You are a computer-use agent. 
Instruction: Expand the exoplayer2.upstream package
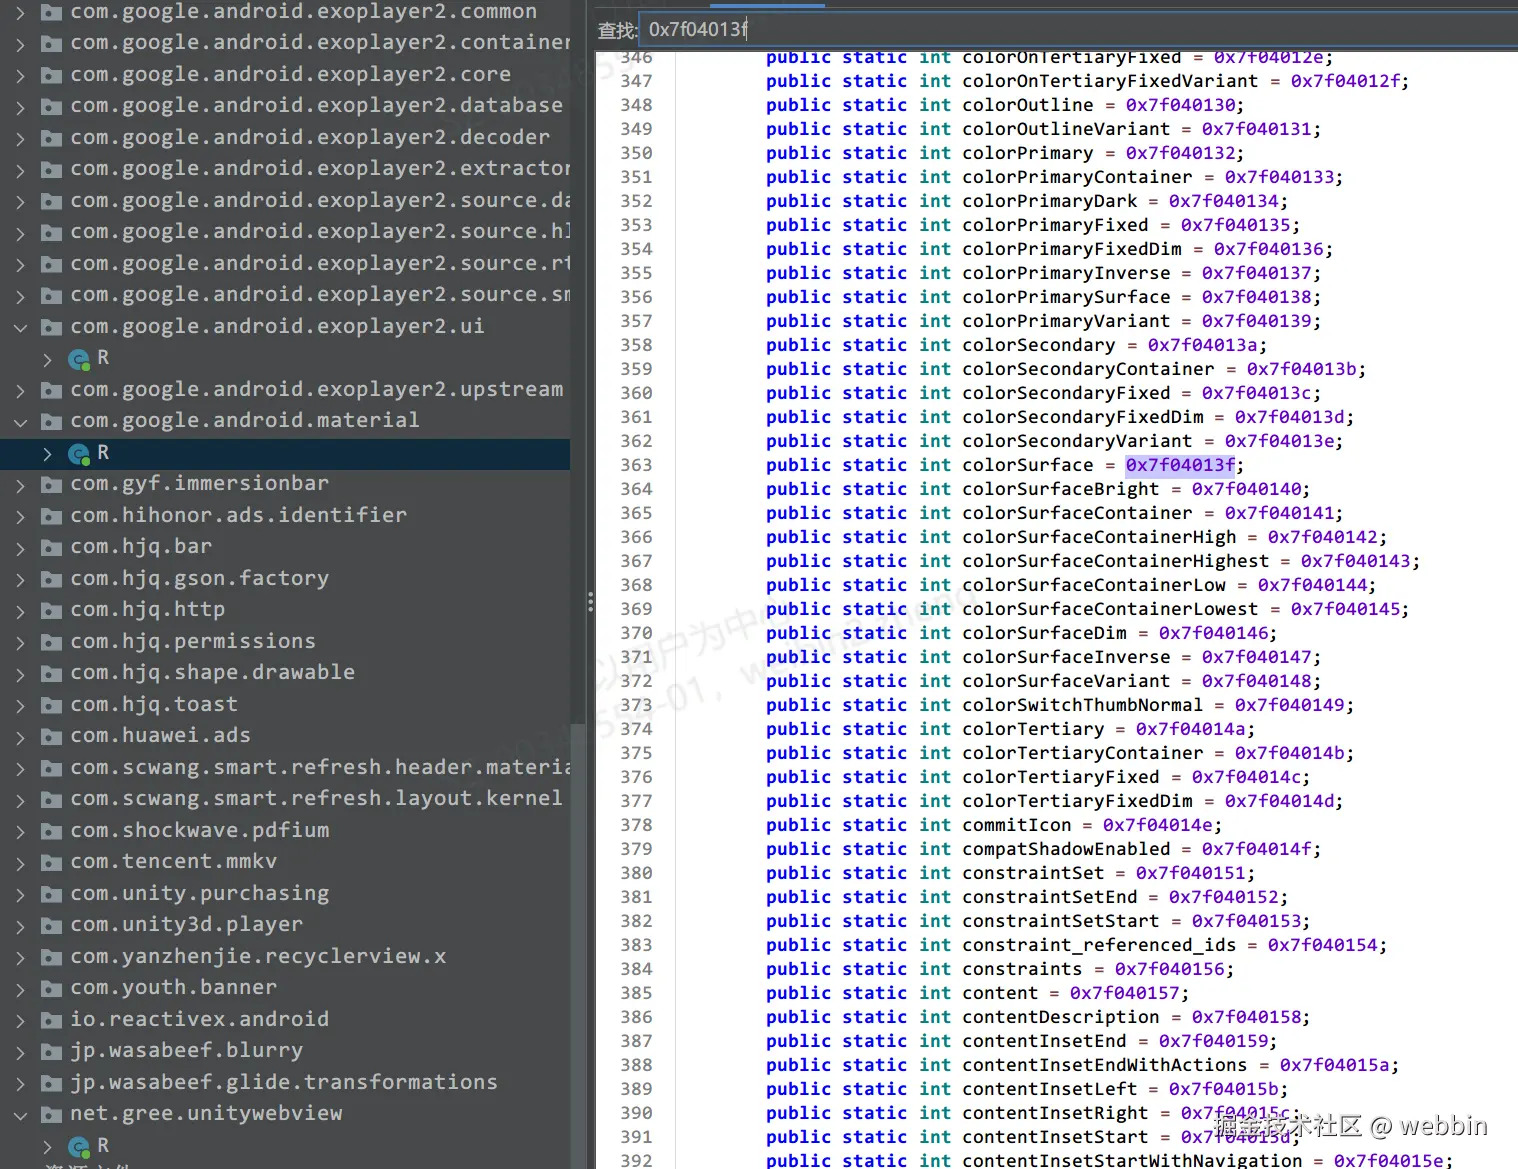tap(20, 390)
